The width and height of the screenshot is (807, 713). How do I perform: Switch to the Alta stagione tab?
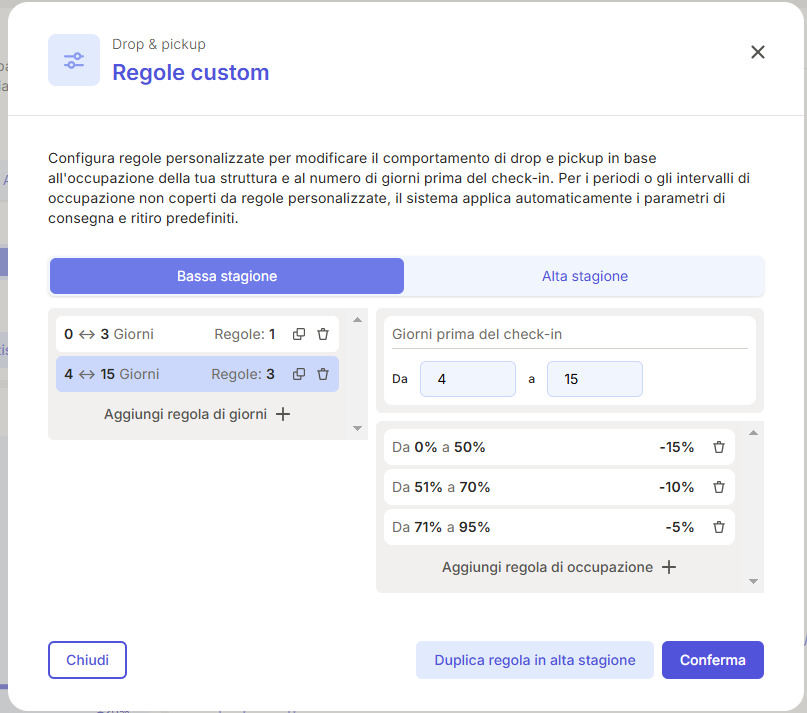coord(584,276)
